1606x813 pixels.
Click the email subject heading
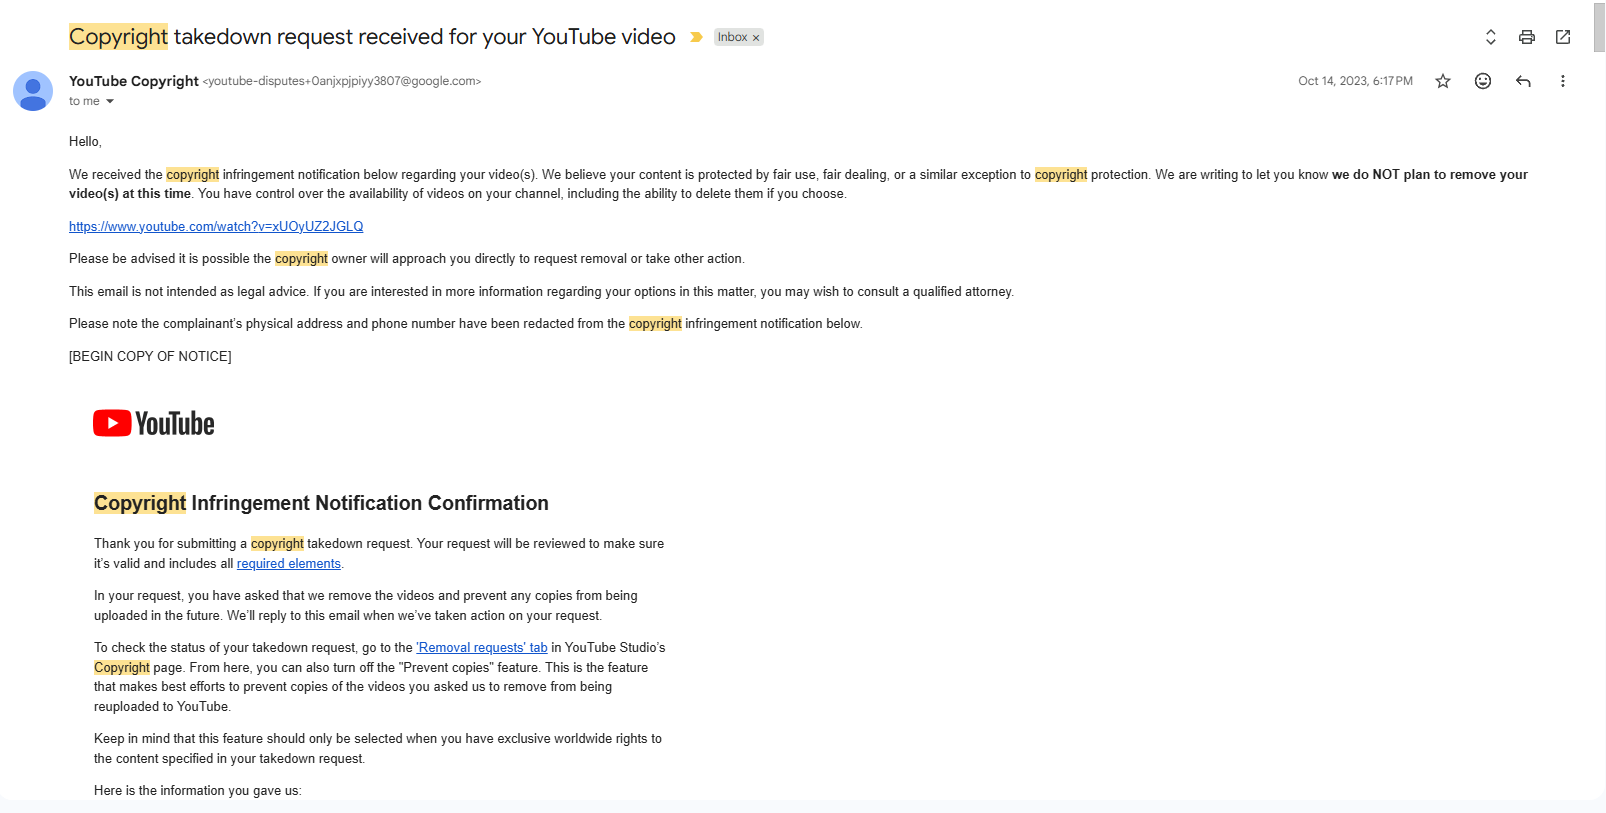point(372,37)
